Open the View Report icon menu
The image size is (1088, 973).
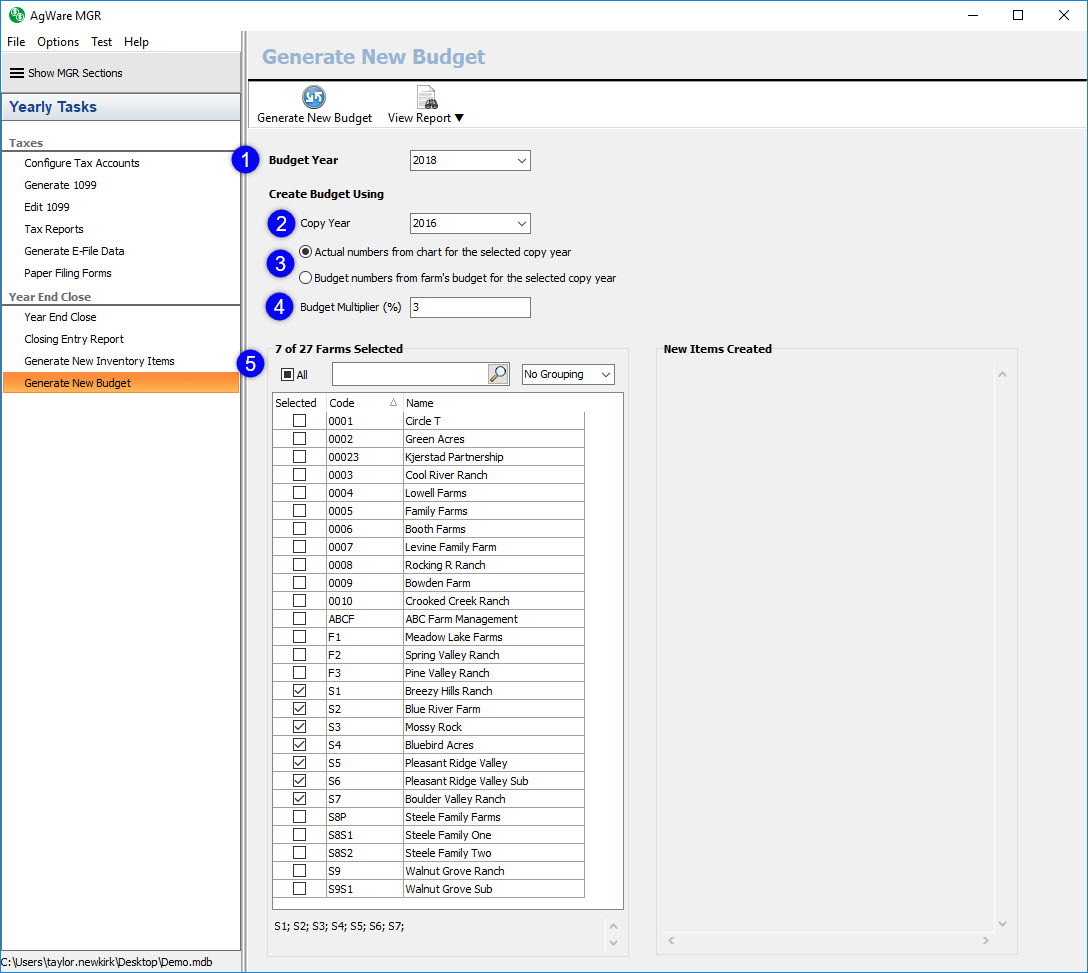pyautogui.click(x=427, y=97)
